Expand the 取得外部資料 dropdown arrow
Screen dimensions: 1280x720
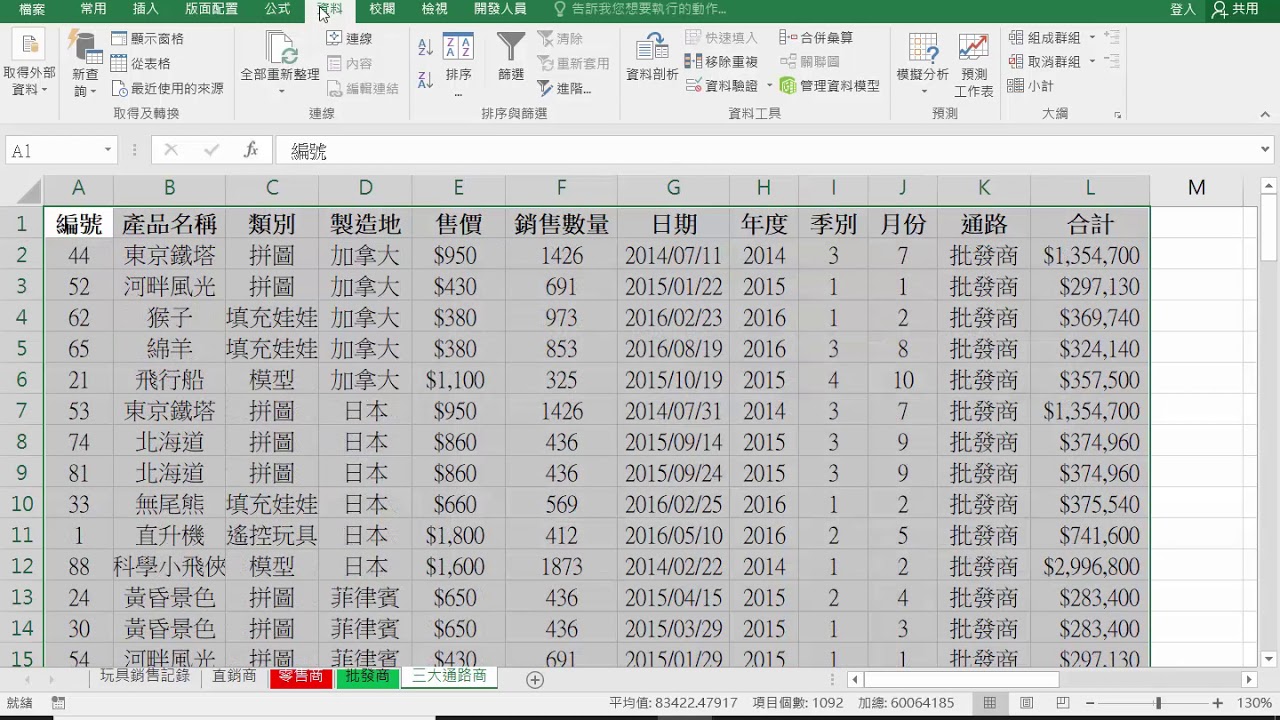(44, 90)
